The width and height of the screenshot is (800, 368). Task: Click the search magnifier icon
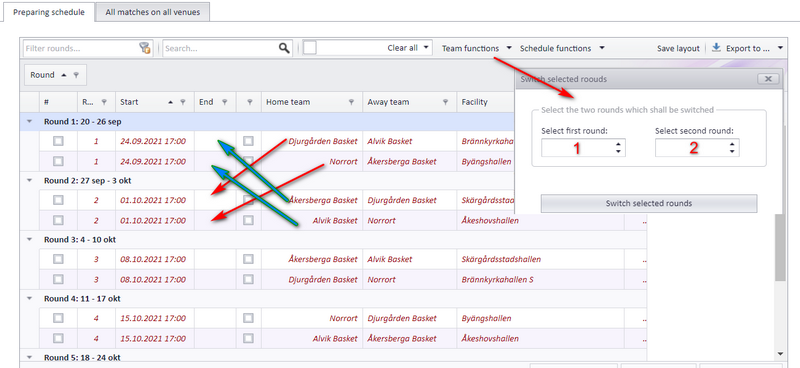point(284,48)
